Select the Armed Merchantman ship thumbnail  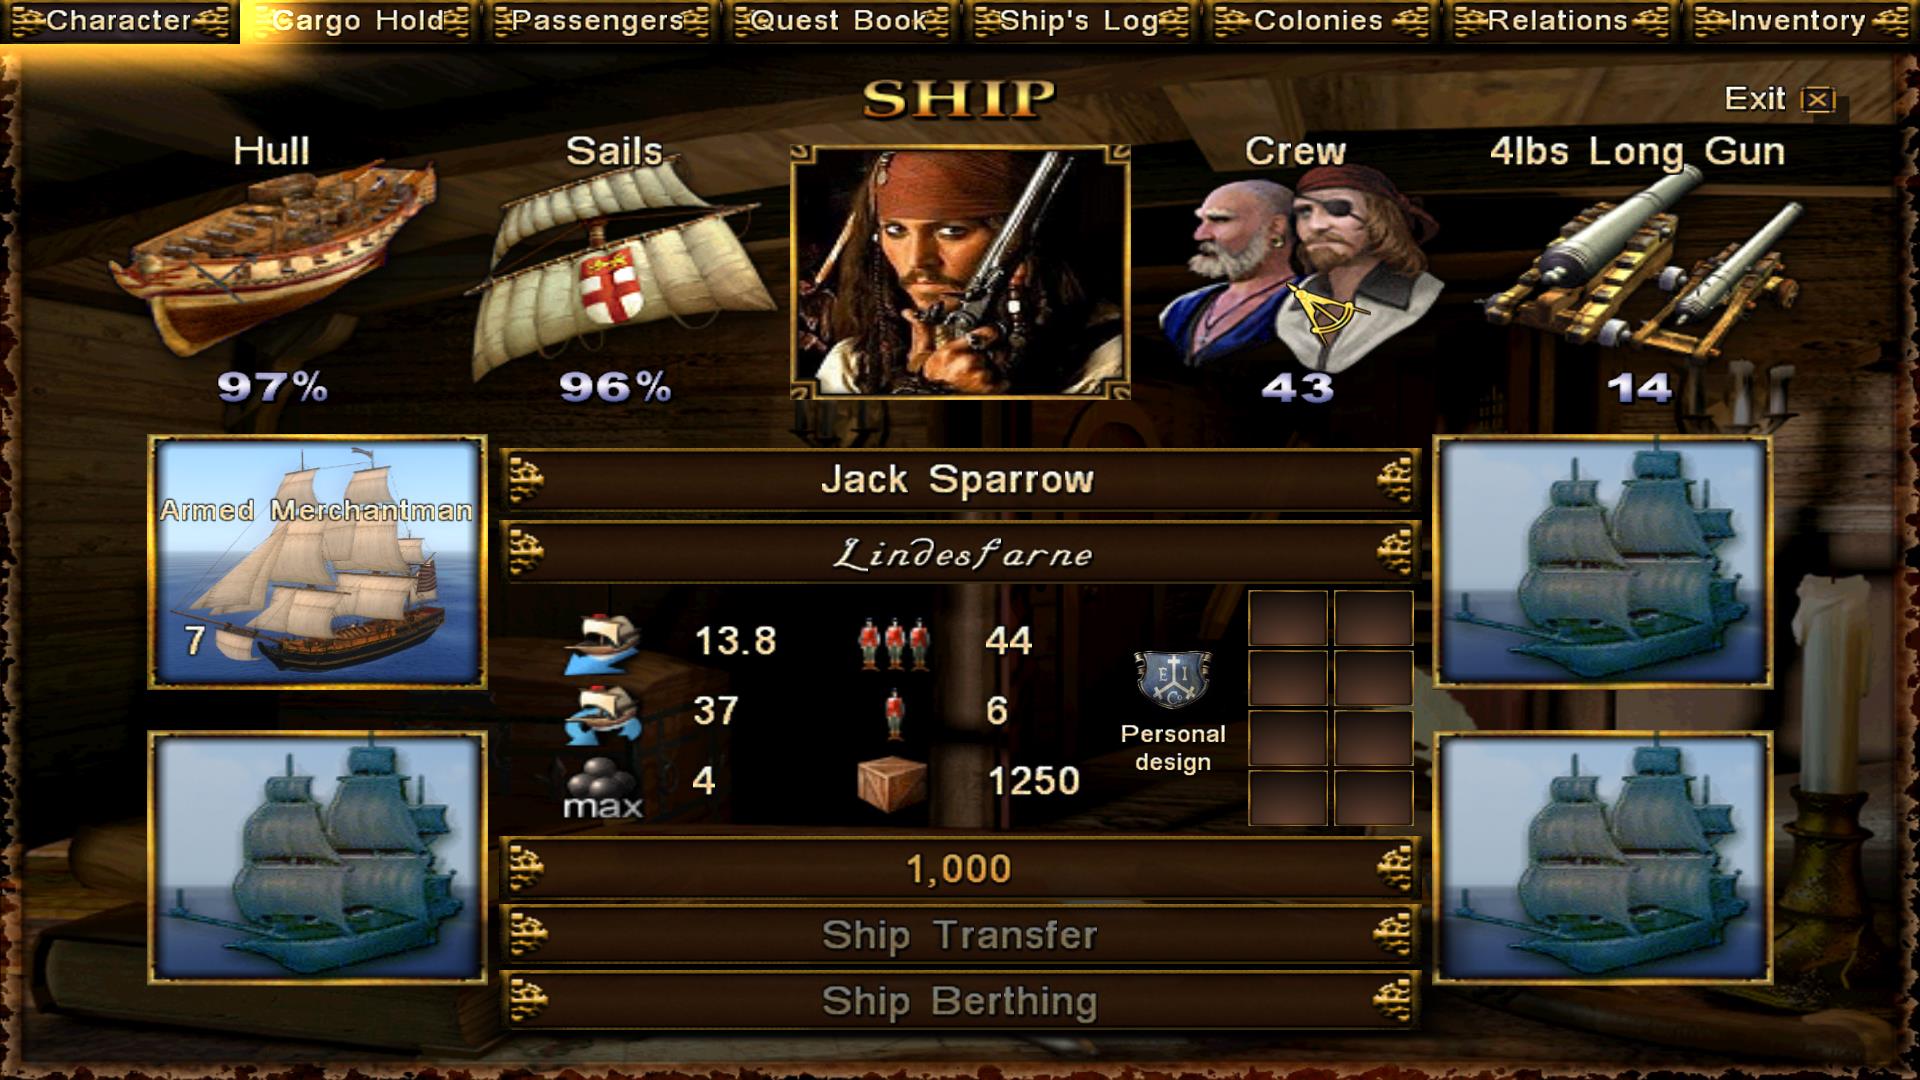pos(318,562)
